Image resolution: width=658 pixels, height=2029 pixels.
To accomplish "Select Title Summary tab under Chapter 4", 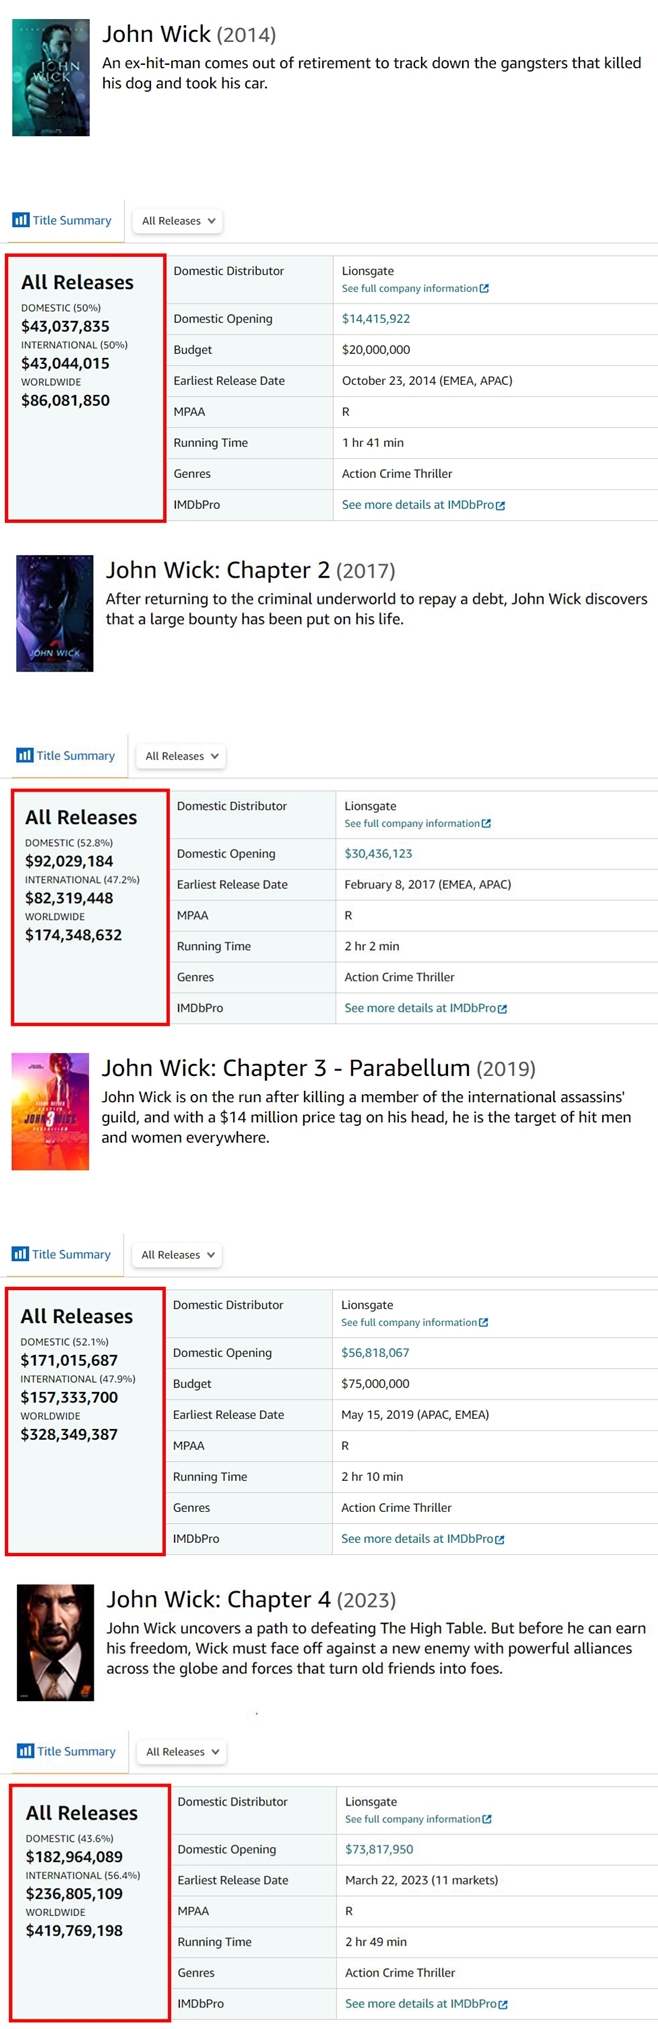I will click(x=66, y=1751).
